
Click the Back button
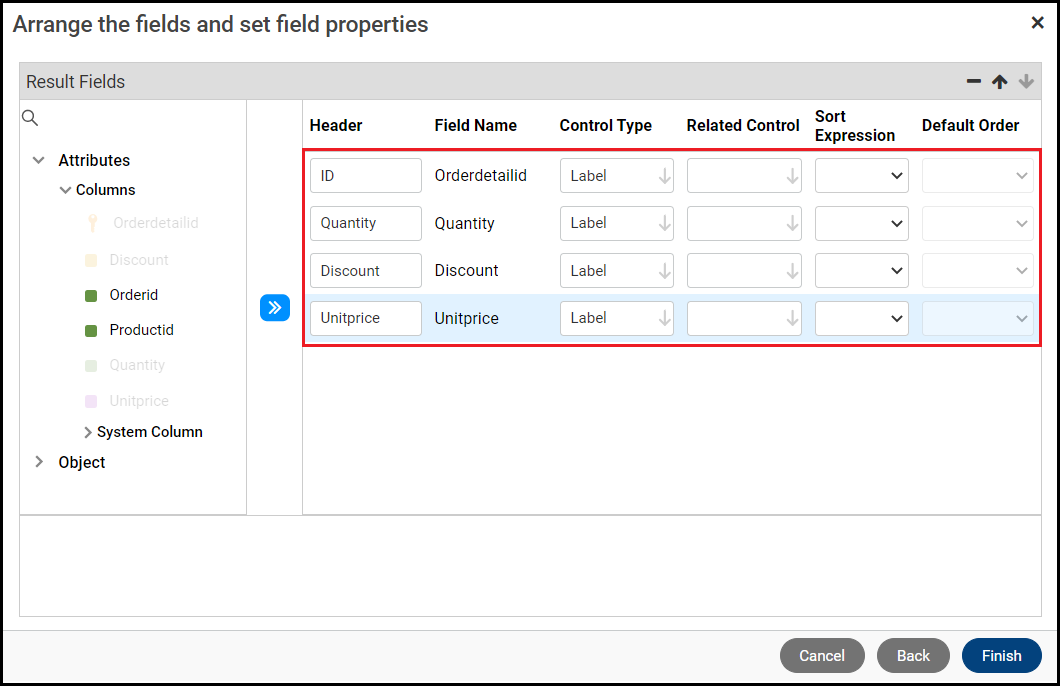point(913,656)
